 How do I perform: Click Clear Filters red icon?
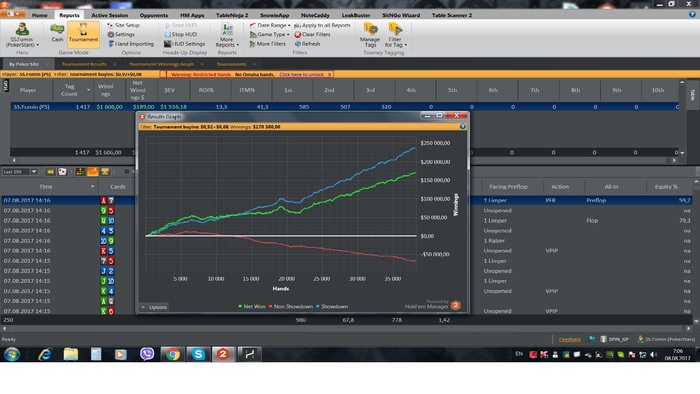coord(298,34)
